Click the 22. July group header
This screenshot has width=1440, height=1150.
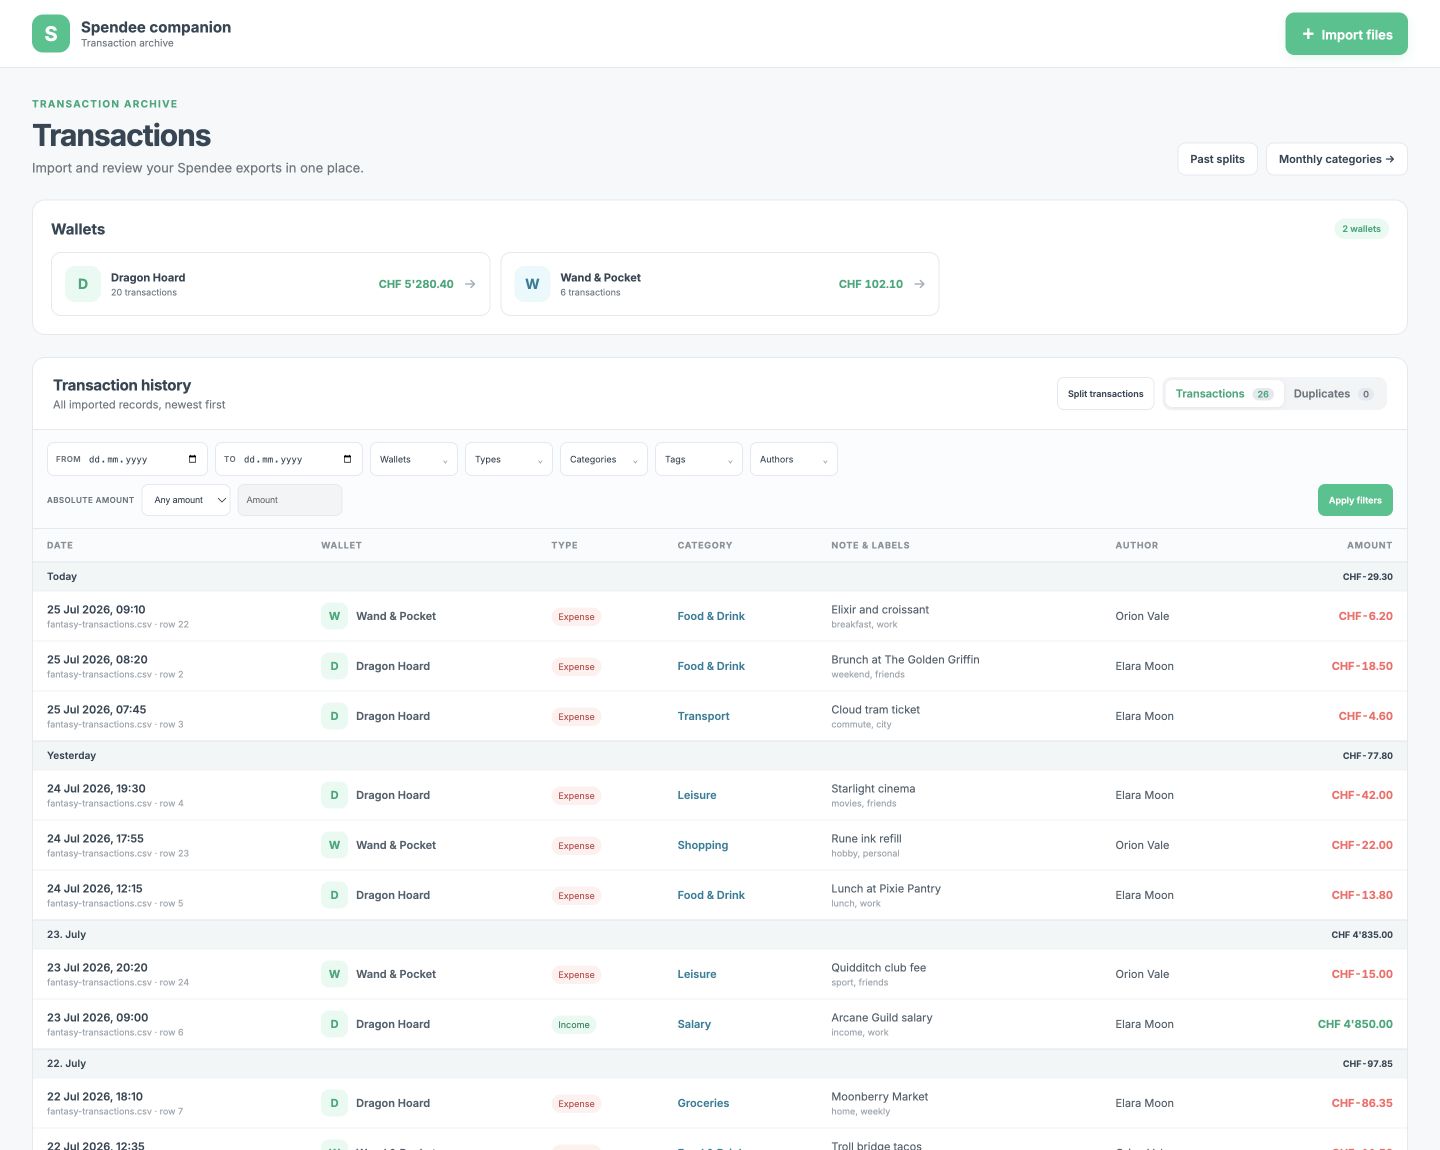720,1063
